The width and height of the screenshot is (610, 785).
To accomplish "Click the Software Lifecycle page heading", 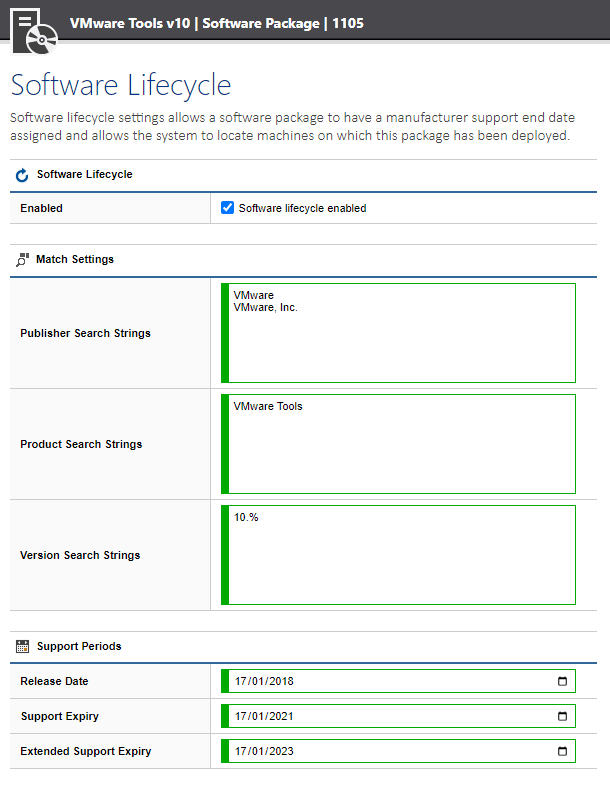I will tap(121, 85).
